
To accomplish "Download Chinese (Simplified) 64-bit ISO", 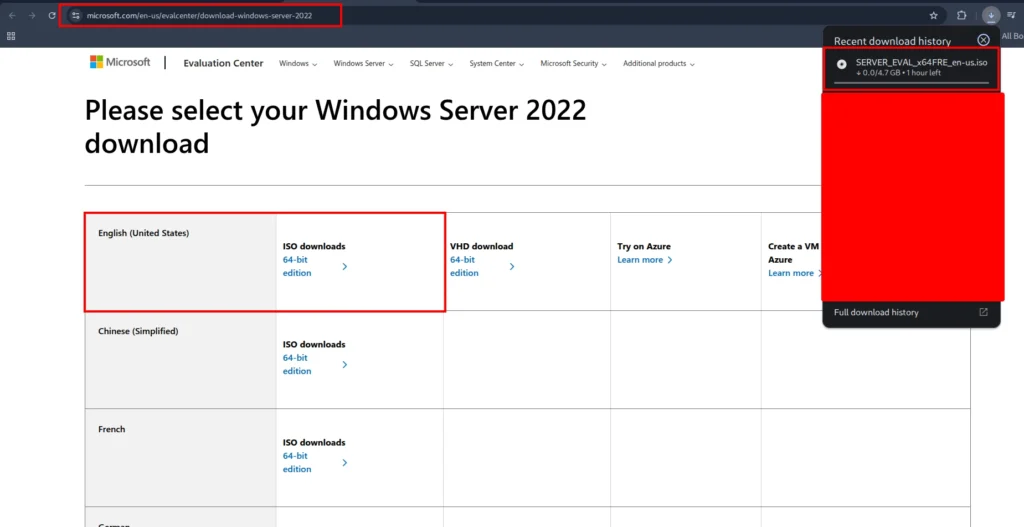I will click(315, 364).
